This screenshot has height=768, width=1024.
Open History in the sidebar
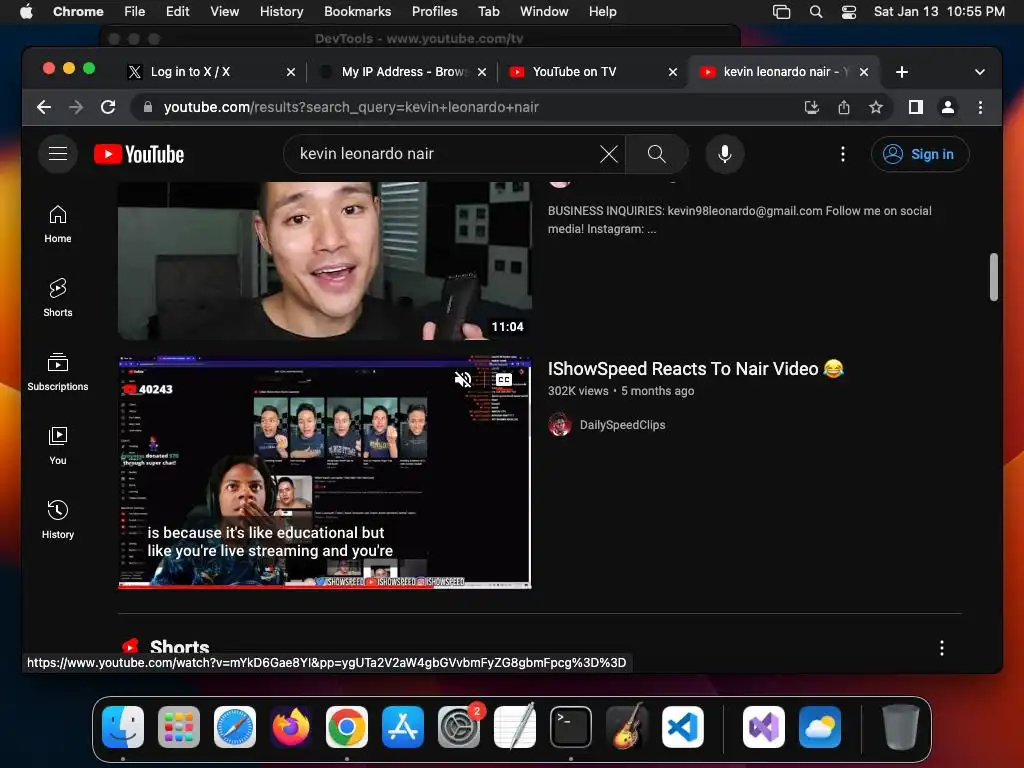57,519
